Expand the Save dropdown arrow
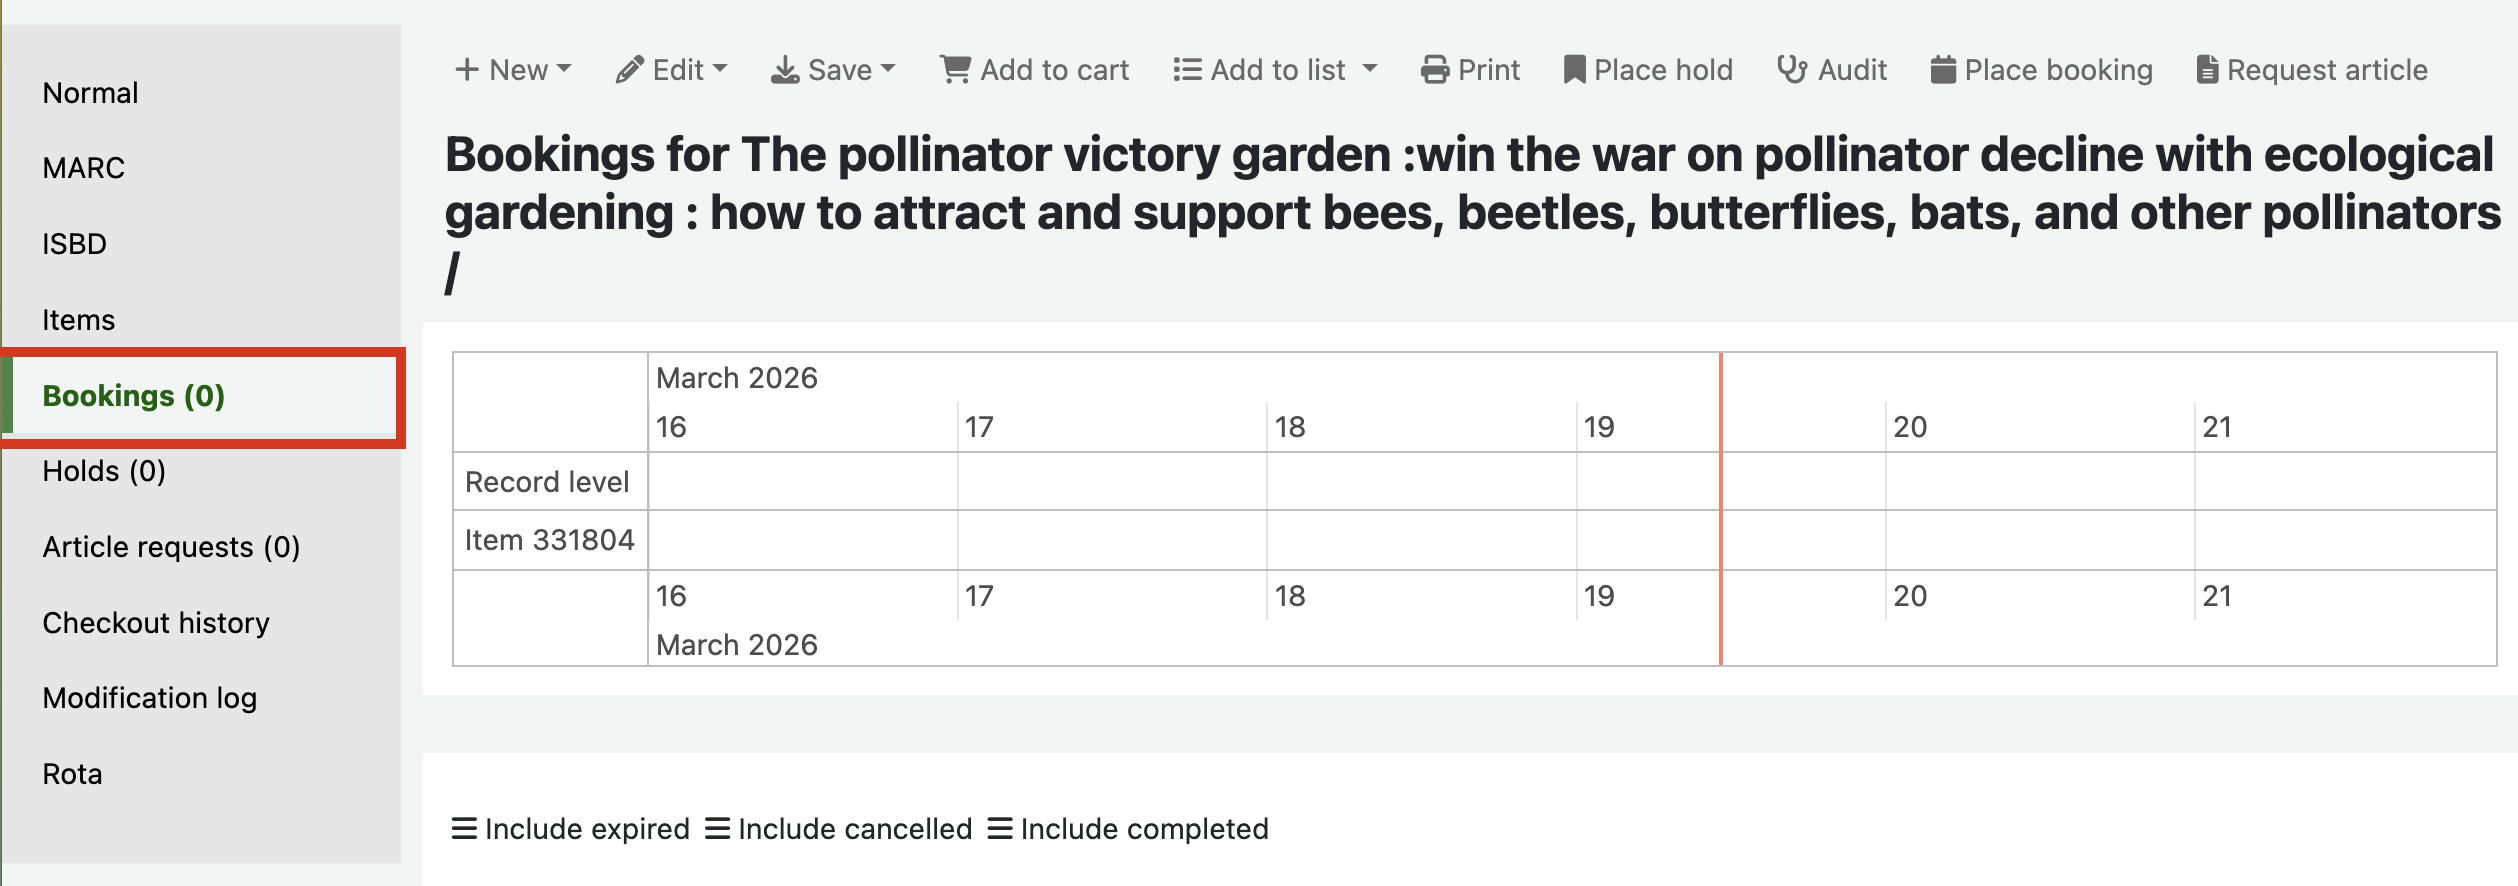This screenshot has height=886, width=2518. (x=888, y=70)
